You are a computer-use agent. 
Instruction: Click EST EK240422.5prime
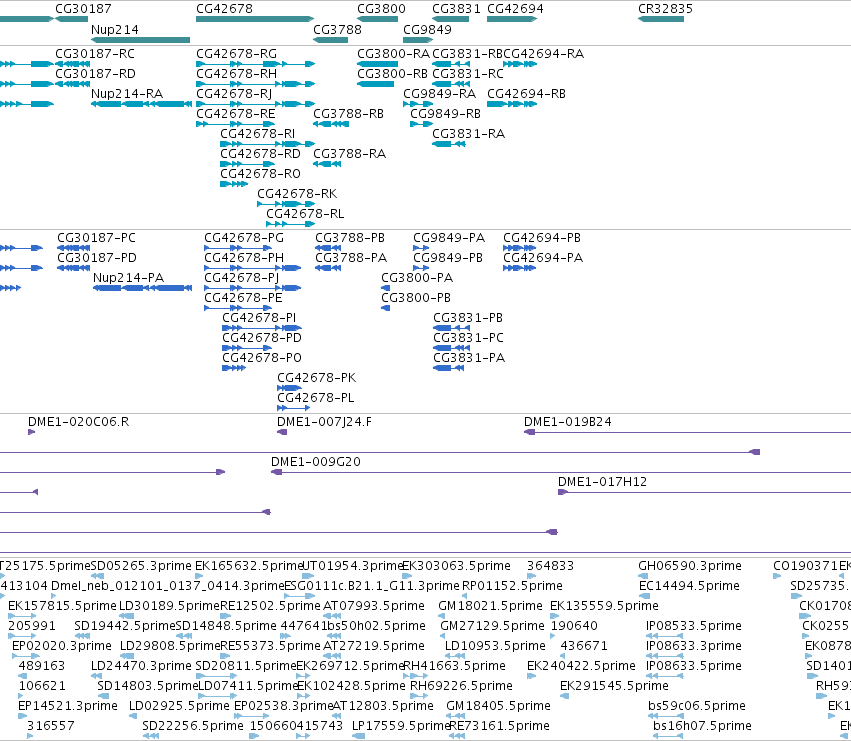point(581,666)
